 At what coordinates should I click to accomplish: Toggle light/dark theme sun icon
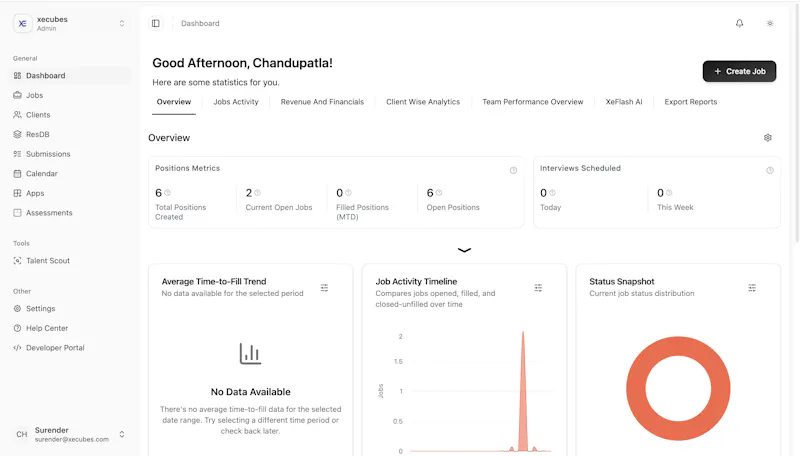click(770, 23)
